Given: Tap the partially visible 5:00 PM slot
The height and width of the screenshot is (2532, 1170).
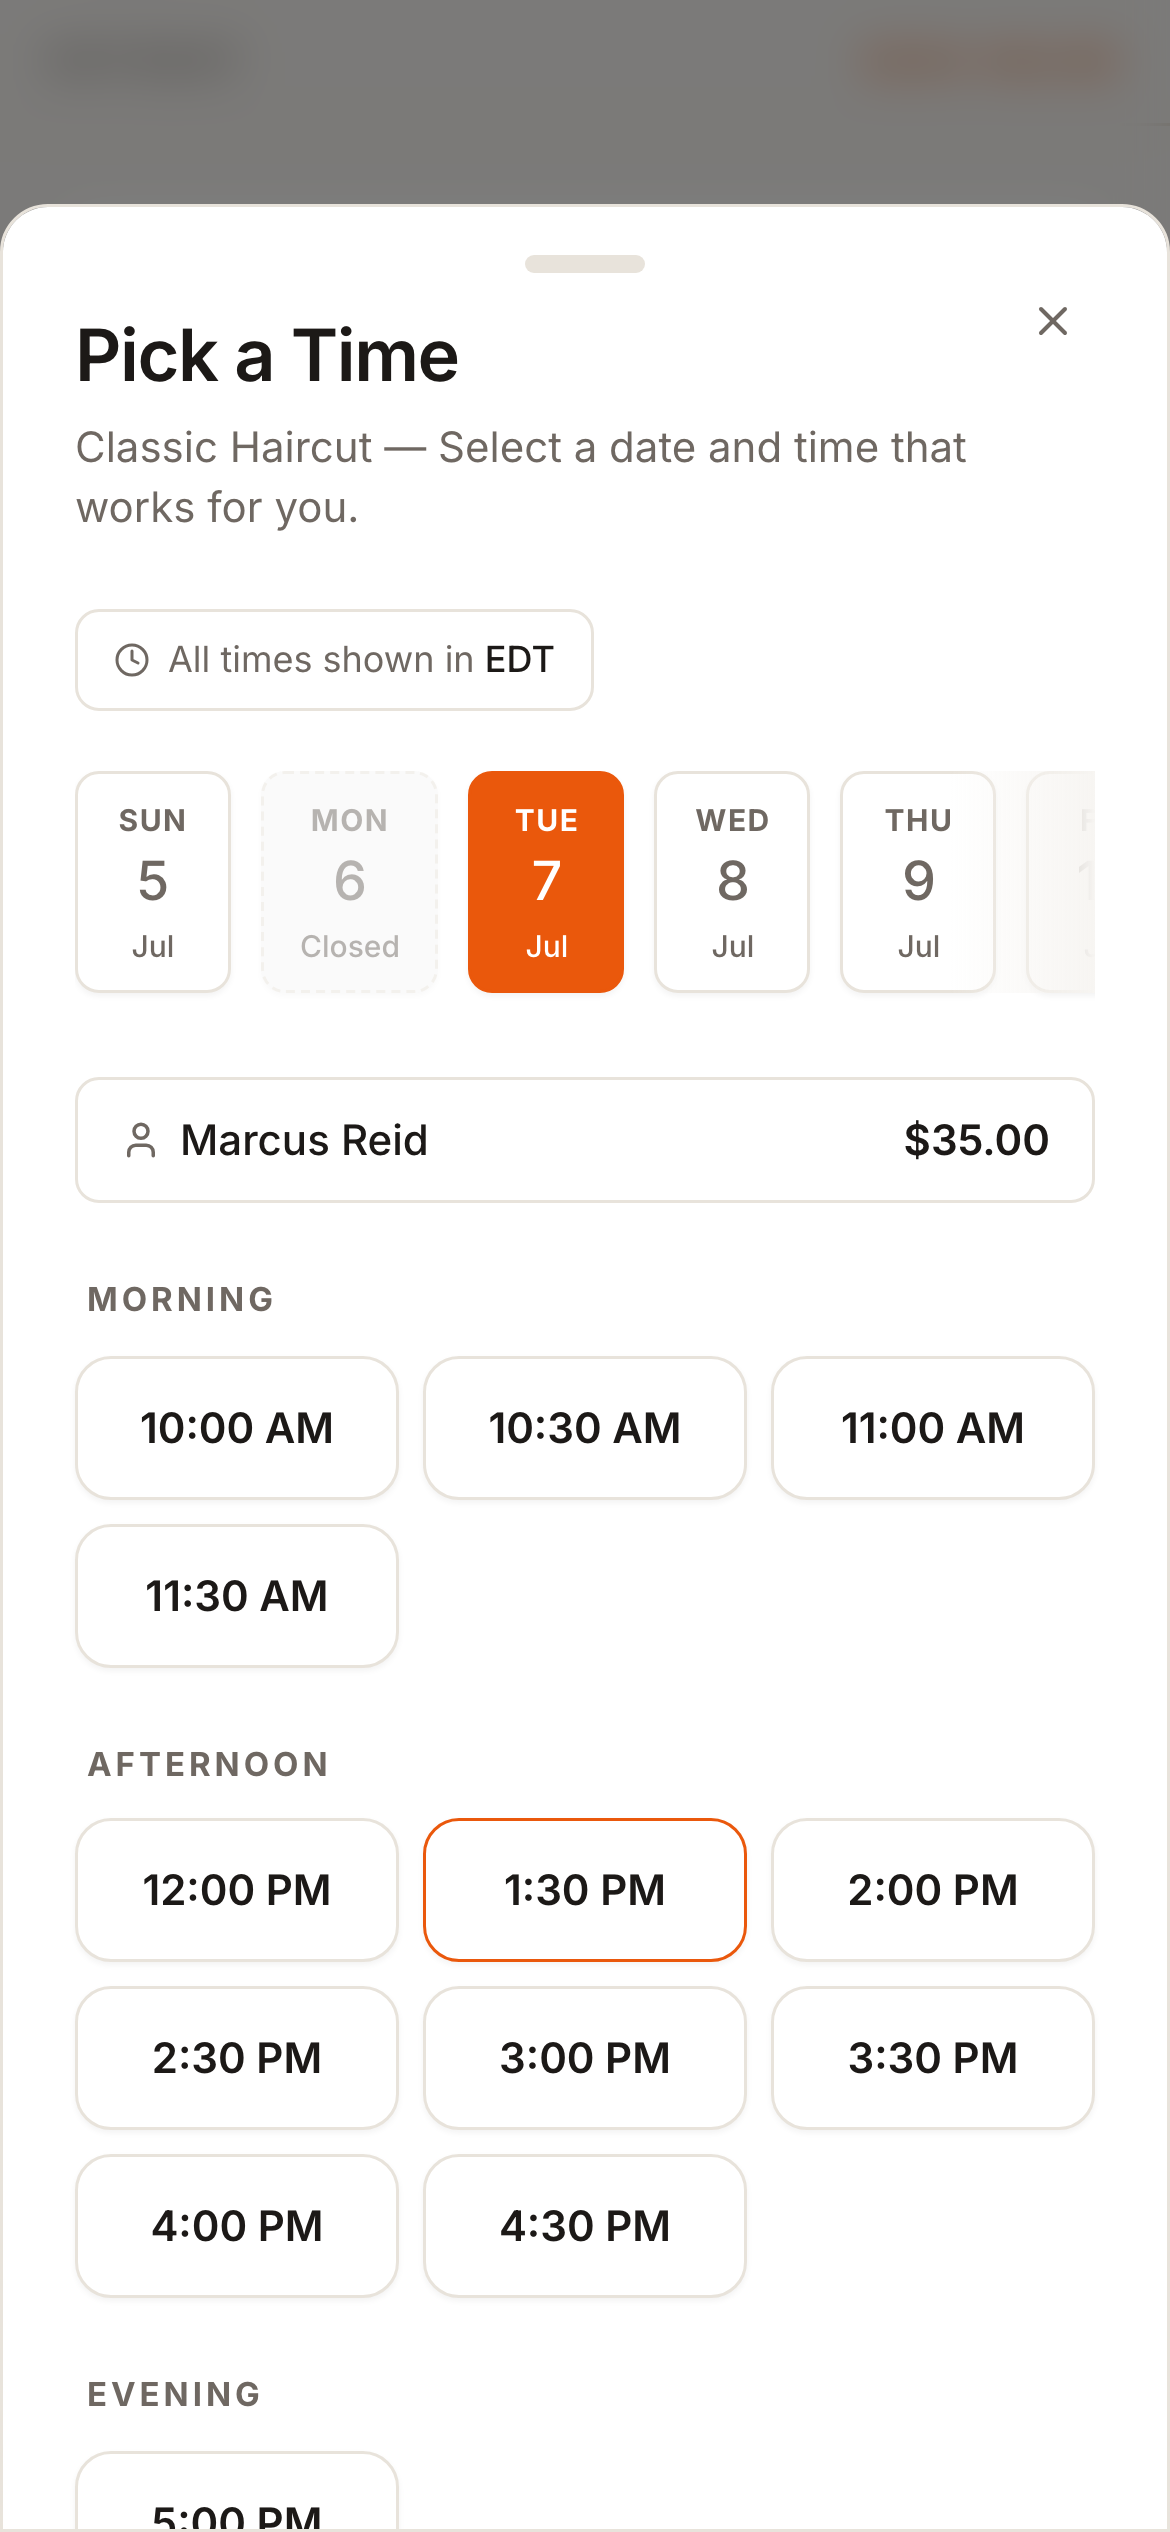Looking at the screenshot, I should coord(237,2492).
